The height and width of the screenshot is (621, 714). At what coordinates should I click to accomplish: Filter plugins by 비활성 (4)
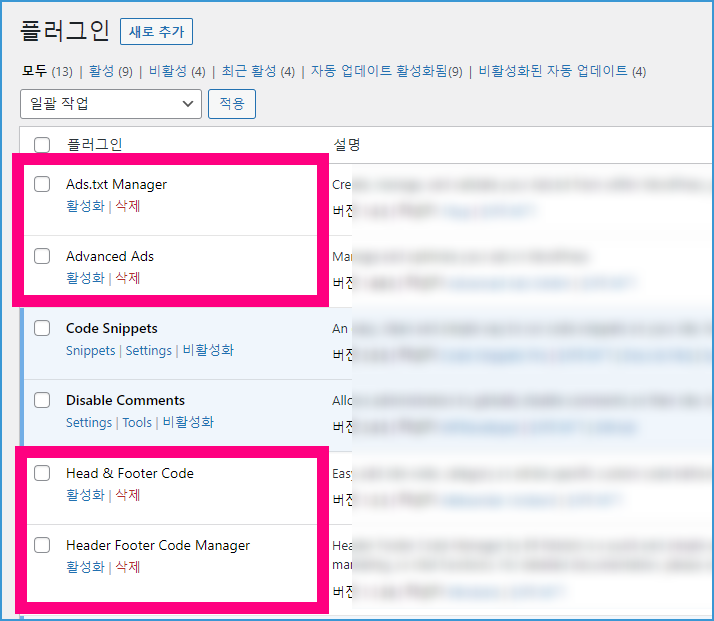tap(177, 71)
